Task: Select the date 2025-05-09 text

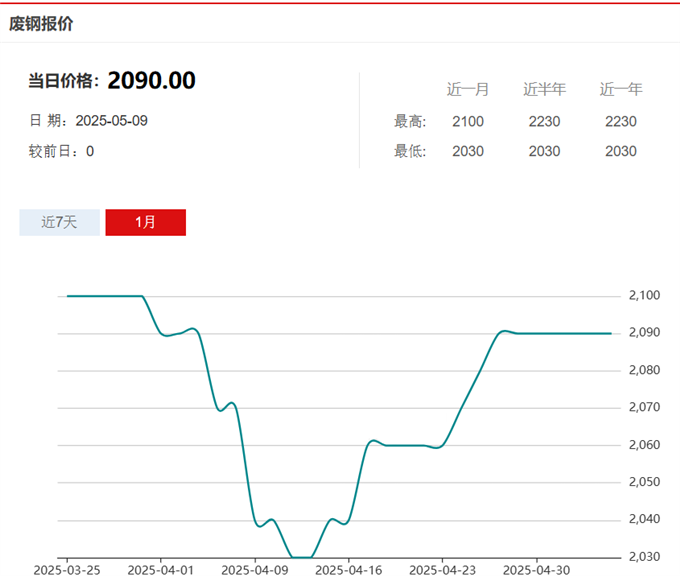Action: (x=112, y=120)
